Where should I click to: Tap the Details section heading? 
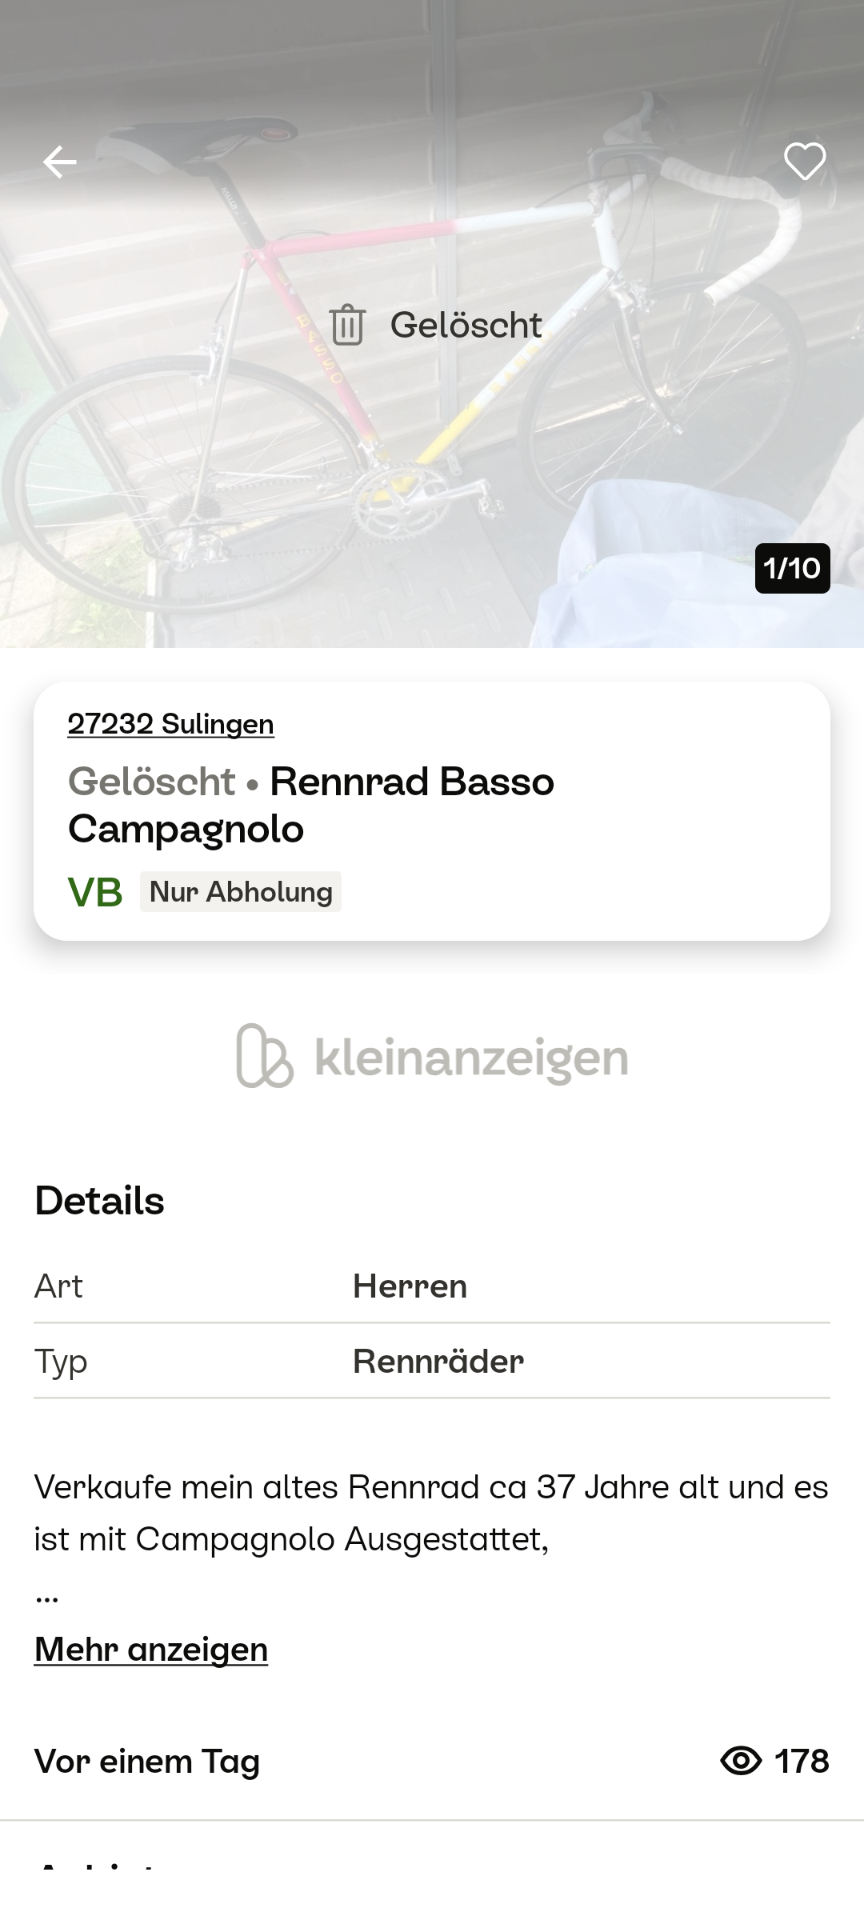(x=99, y=1201)
